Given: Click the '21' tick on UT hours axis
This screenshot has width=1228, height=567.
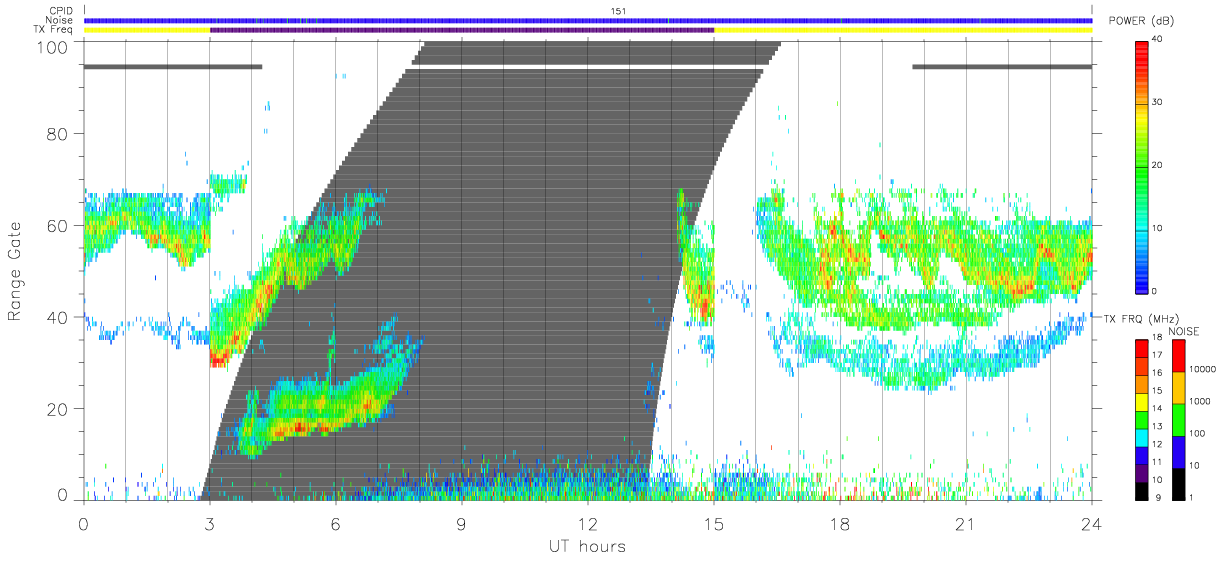Looking at the screenshot, I should (x=966, y=523).
